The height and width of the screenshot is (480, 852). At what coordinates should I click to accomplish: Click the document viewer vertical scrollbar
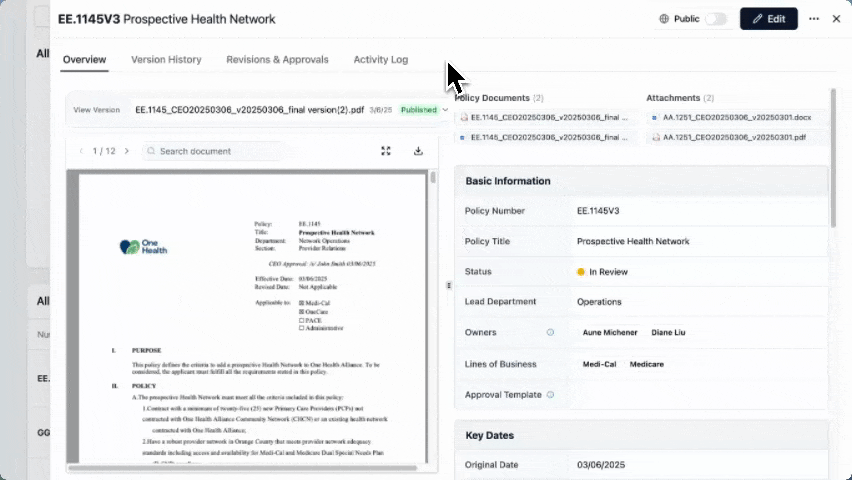click(x=433, y=178)
